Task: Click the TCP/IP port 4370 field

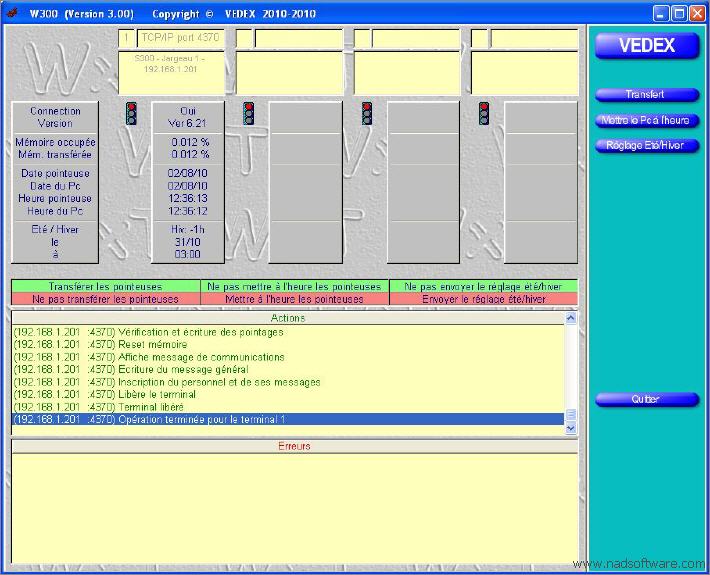Action: coord(180,38)
